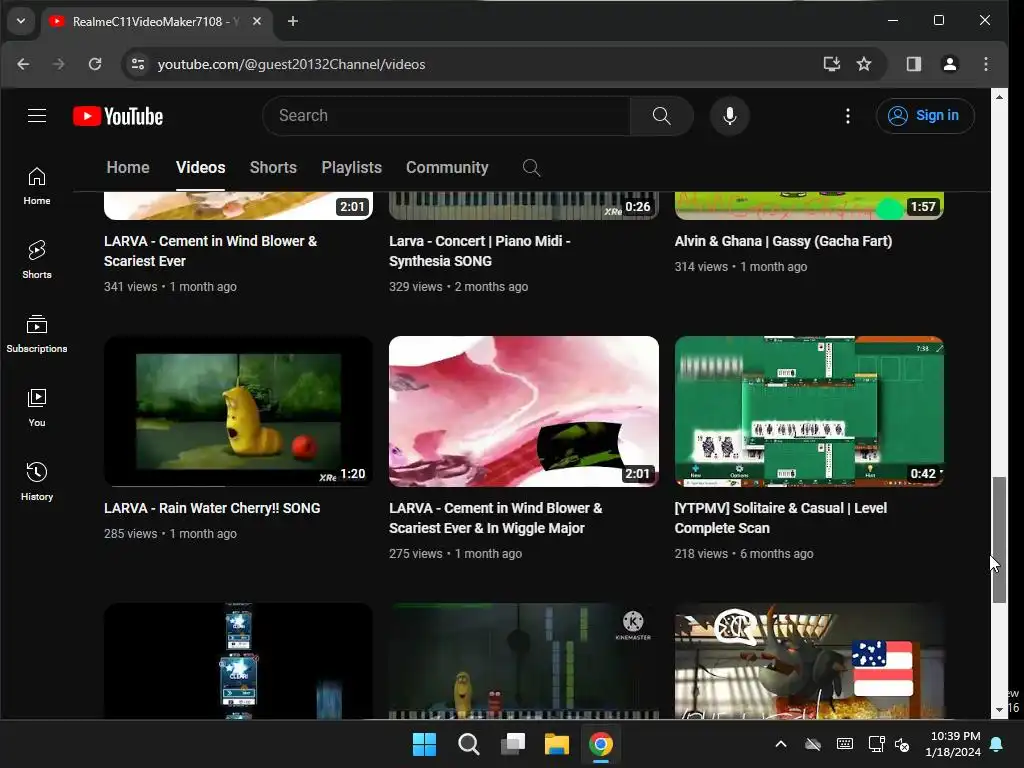
Task: Switch to channel Home tab
Action: [128, 168]
